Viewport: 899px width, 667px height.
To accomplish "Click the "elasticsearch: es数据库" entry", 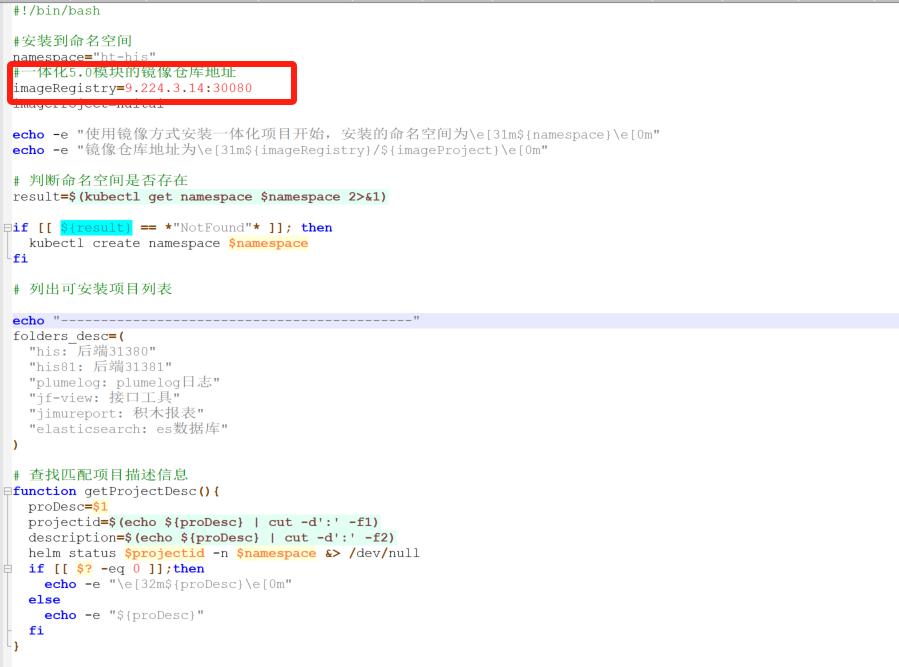I will (128, 429).
